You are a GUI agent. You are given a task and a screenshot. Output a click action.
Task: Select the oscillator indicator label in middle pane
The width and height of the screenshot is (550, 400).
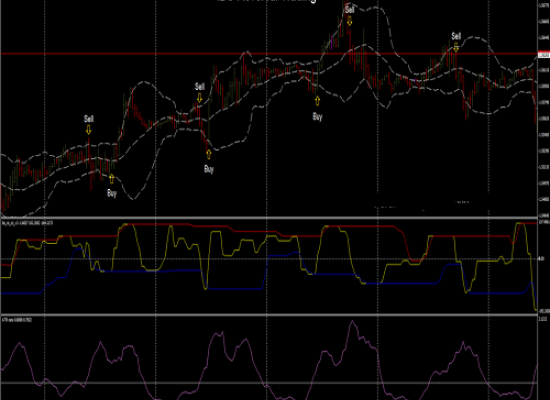pos(28,223)
